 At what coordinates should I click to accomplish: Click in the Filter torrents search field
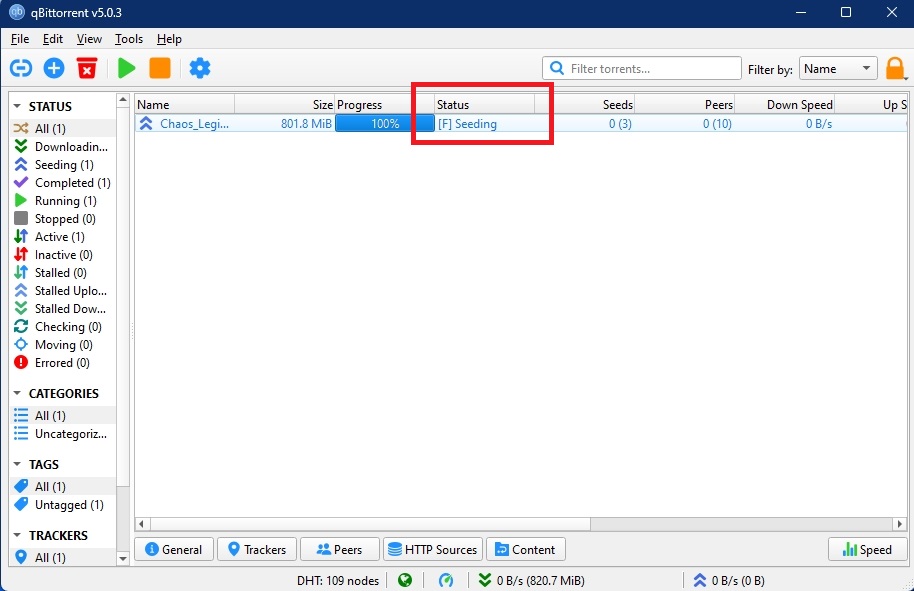(x=642, y=68)
